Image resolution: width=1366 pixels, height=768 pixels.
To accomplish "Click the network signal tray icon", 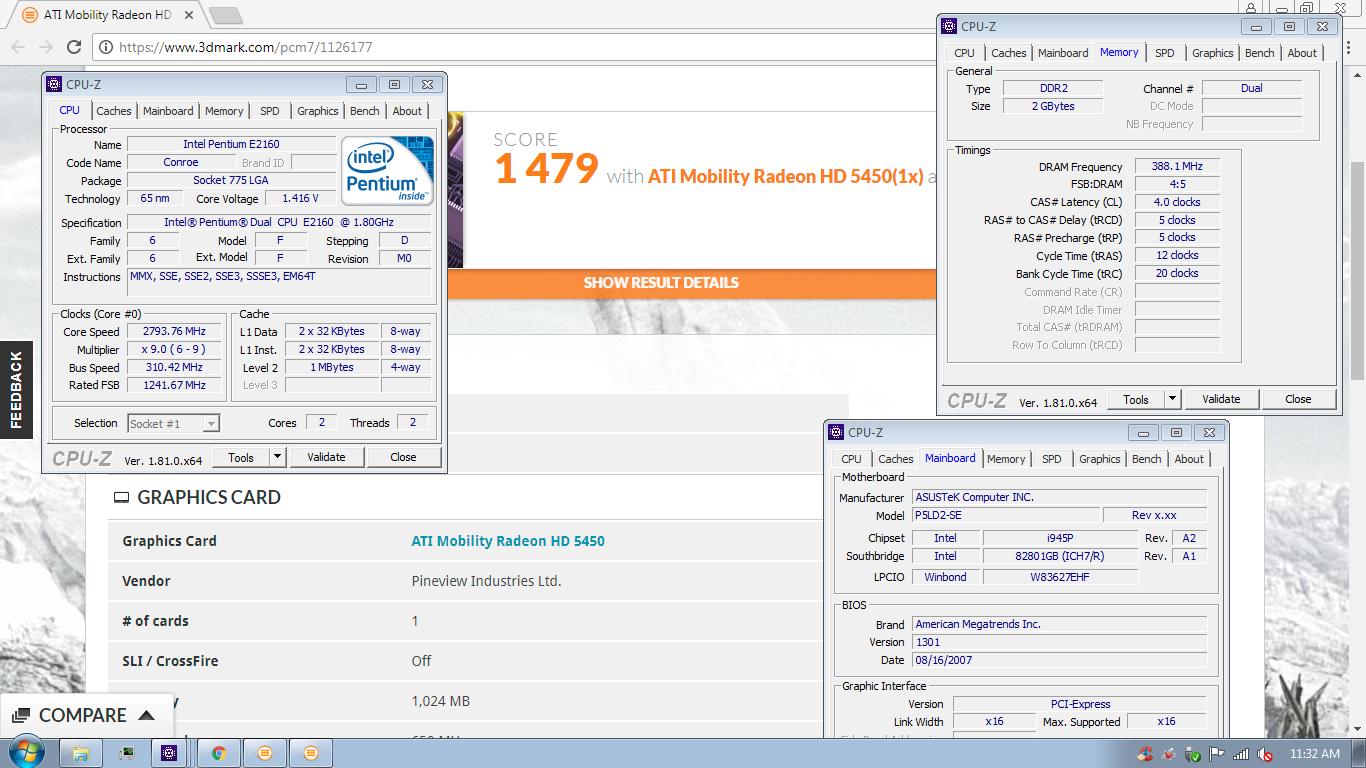I will (1241, 754).
